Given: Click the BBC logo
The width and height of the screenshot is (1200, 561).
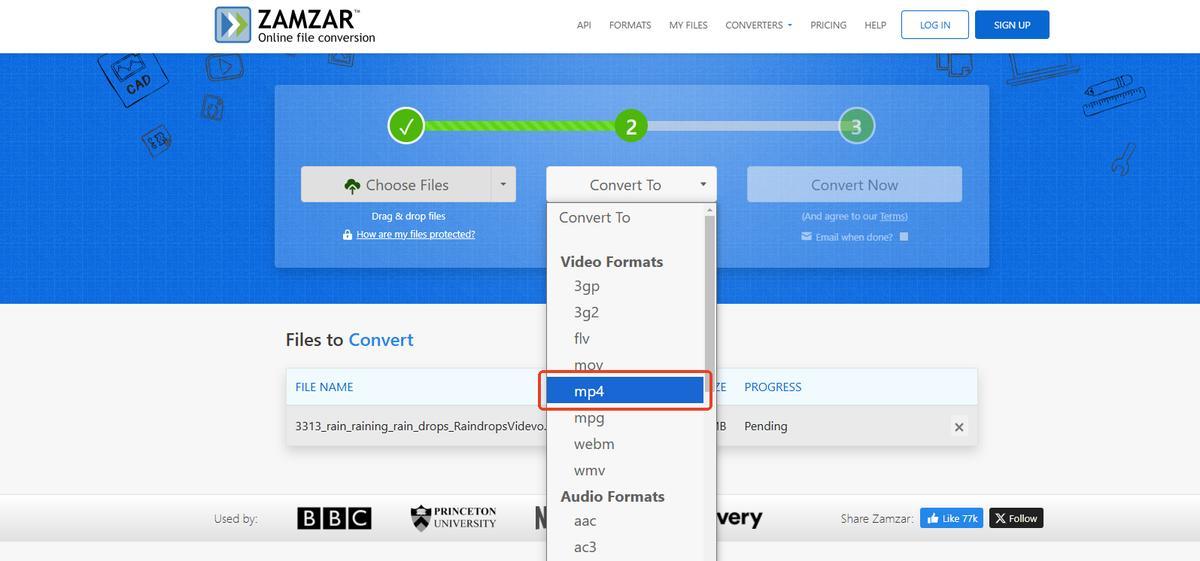Looking at the screenshot, I should (334, 518).
